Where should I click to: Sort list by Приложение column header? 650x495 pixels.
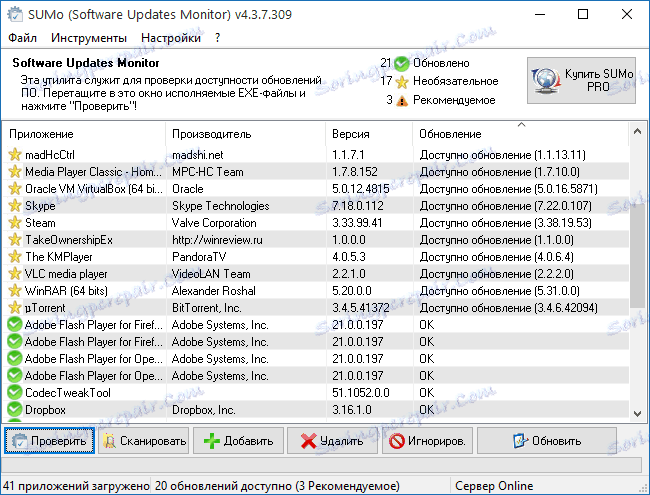point(84,134)
